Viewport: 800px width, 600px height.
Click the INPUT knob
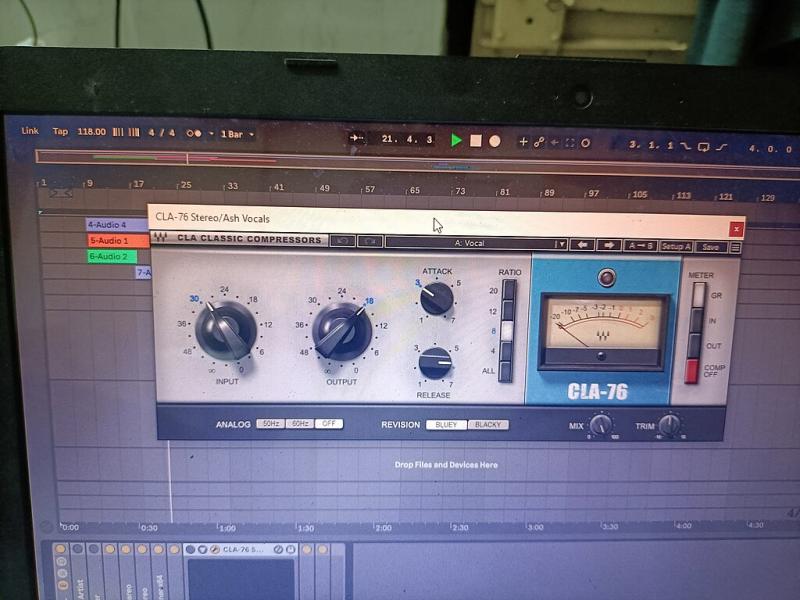point(225,330)
